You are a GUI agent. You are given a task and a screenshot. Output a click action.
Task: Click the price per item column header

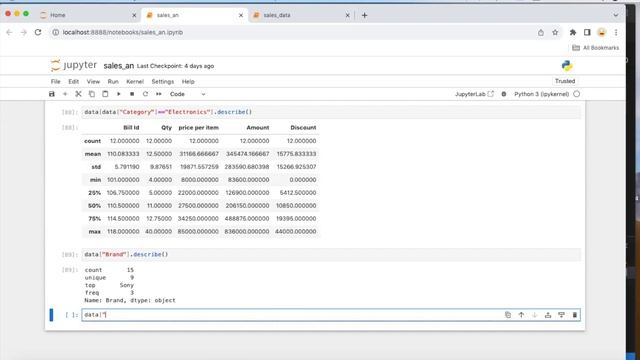pyautogui.click(x=198, y=128)
